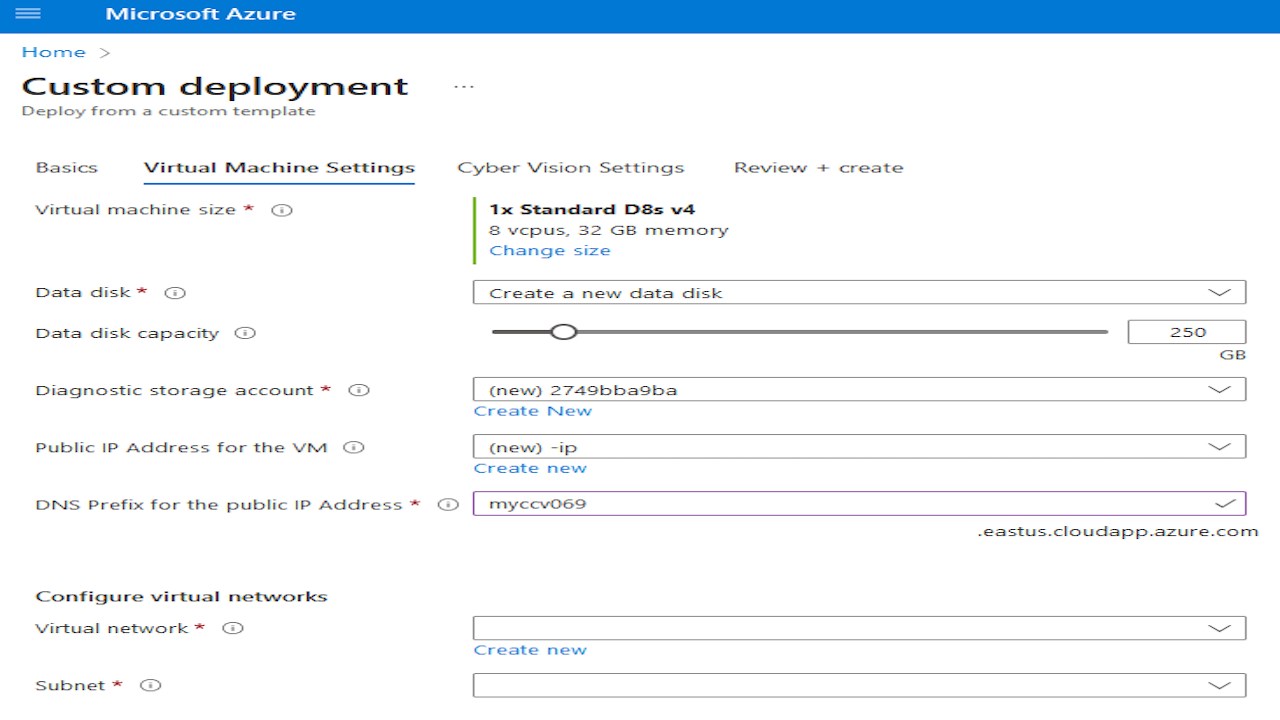
Task: Click the Data disk capacity slider handle
Action: point(564,332)
